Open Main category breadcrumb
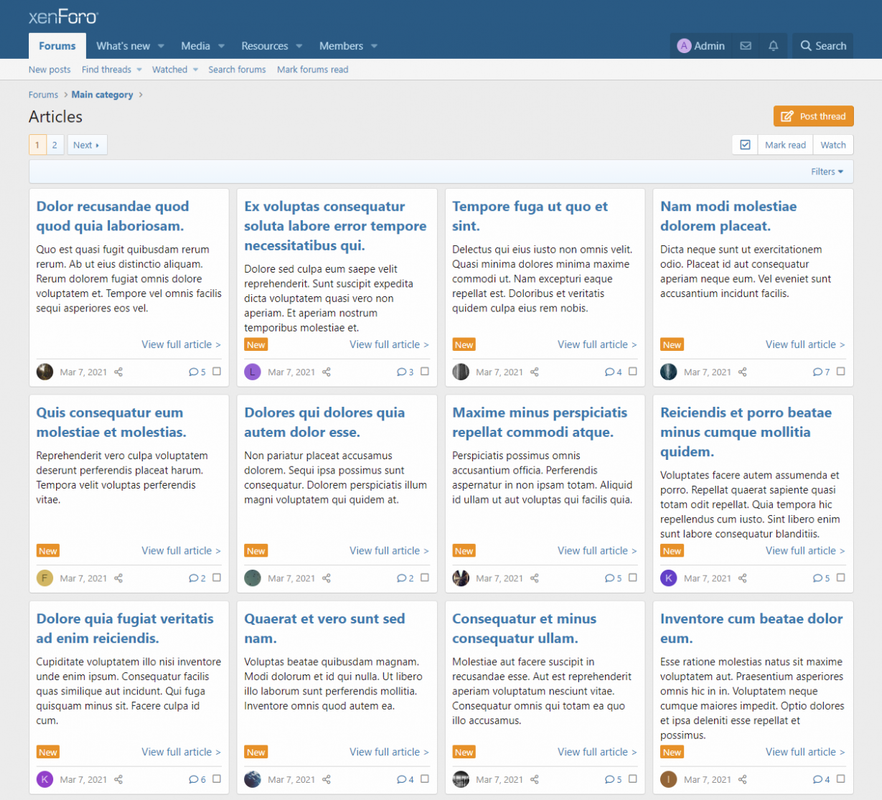The width and height of the screenshot is (882, 800). (x=102, y=95)
